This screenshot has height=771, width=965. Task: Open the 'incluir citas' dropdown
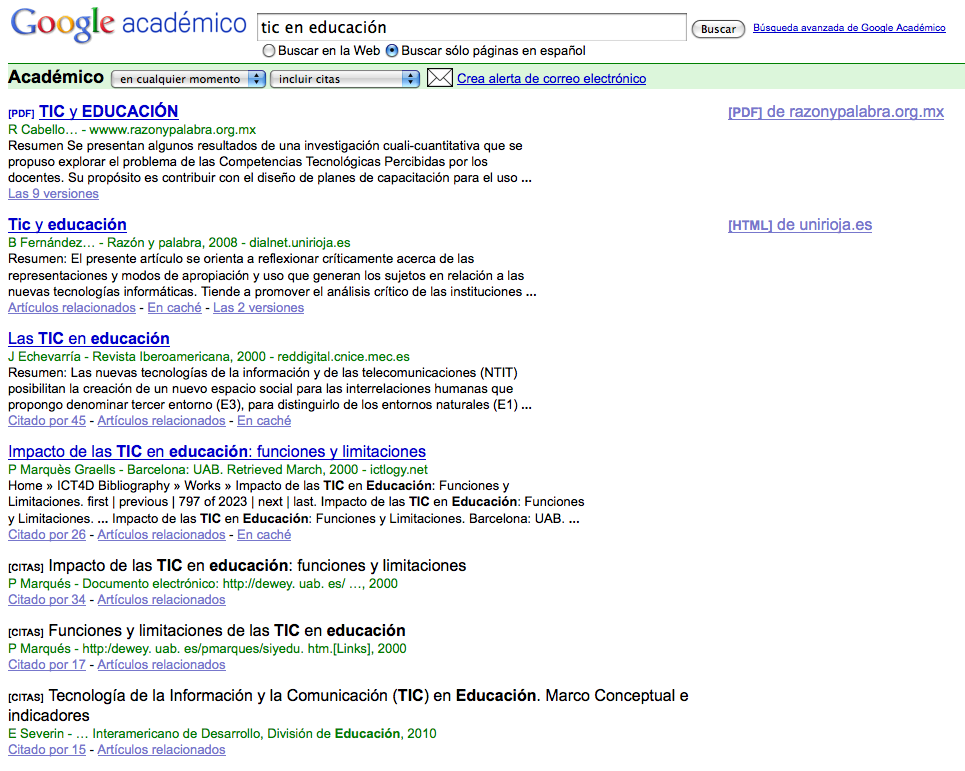pyautogui.click(x=344, y=77)
